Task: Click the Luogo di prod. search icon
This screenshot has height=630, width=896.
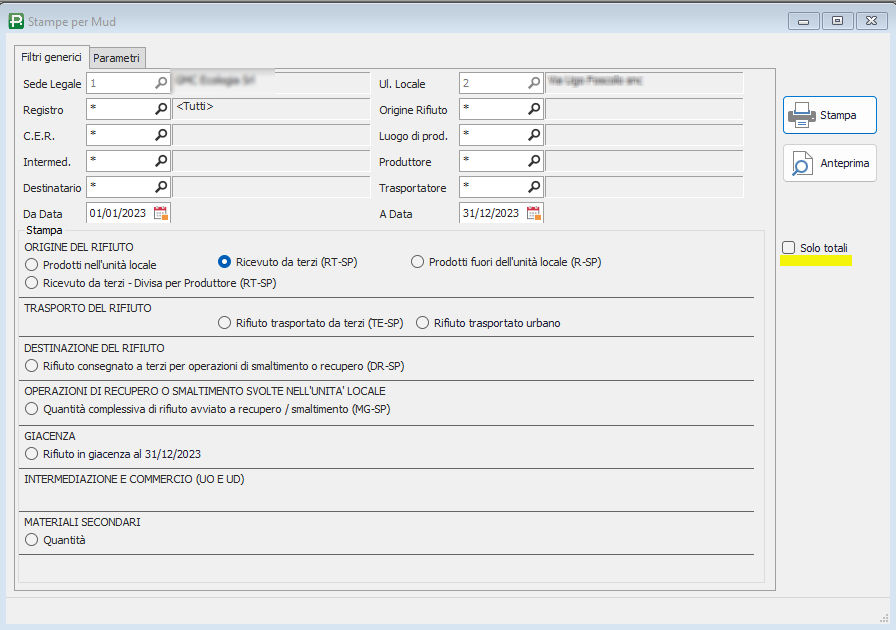Action: tap(534, 135)
